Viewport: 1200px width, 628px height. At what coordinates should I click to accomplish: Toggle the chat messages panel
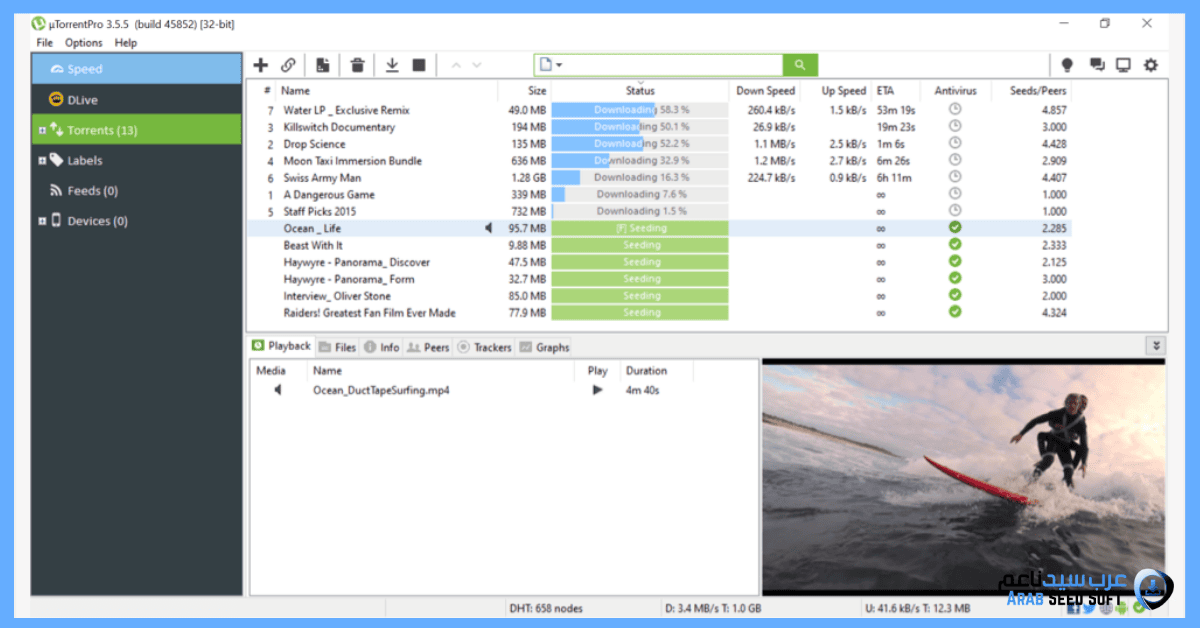tap(1096, 64)
